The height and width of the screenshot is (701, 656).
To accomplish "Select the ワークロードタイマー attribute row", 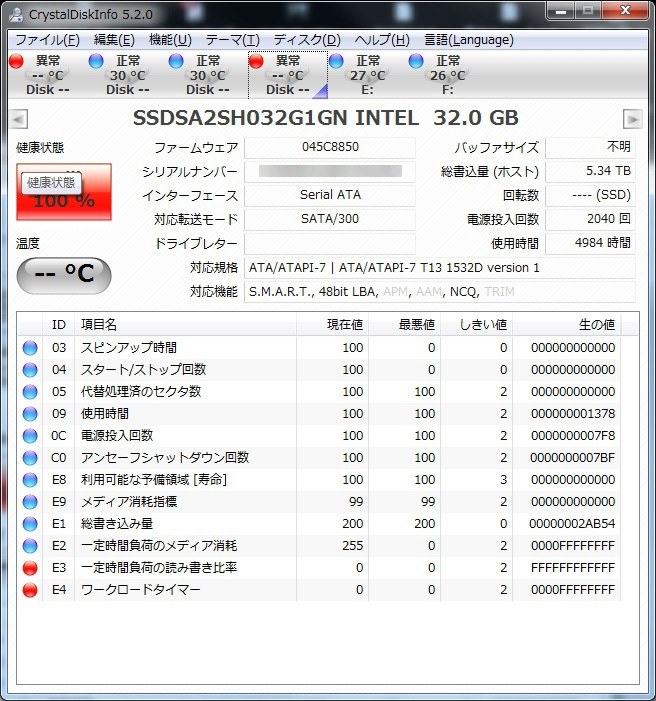I will click(319, 590).
